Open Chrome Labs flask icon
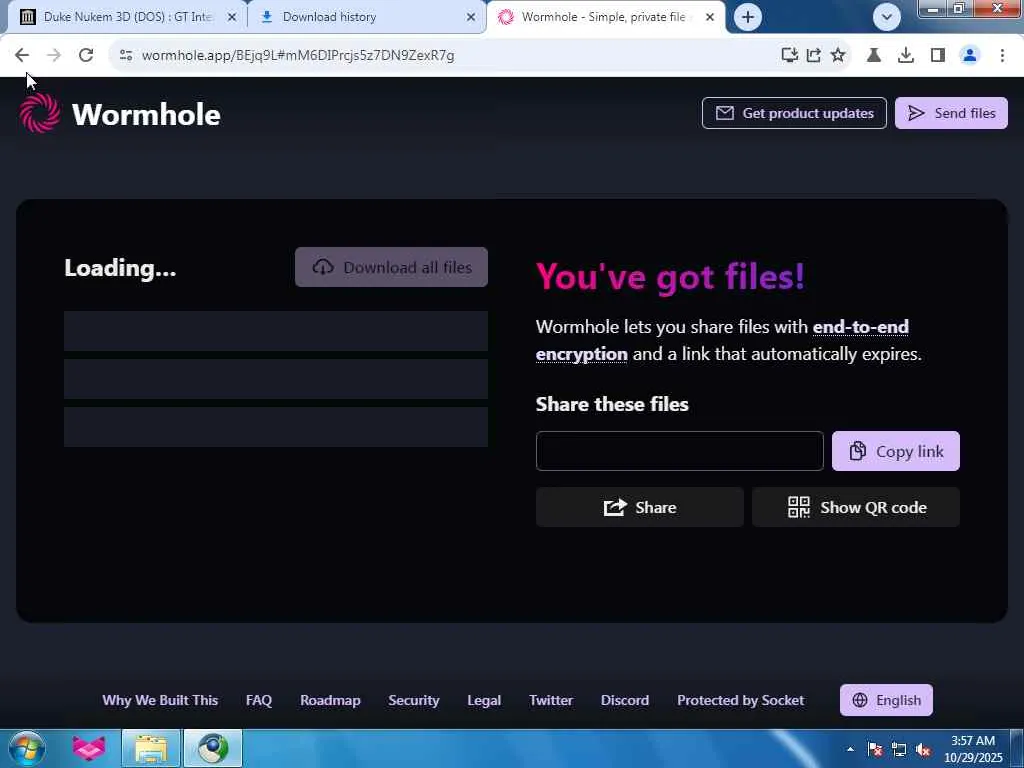 coord(874,56)
